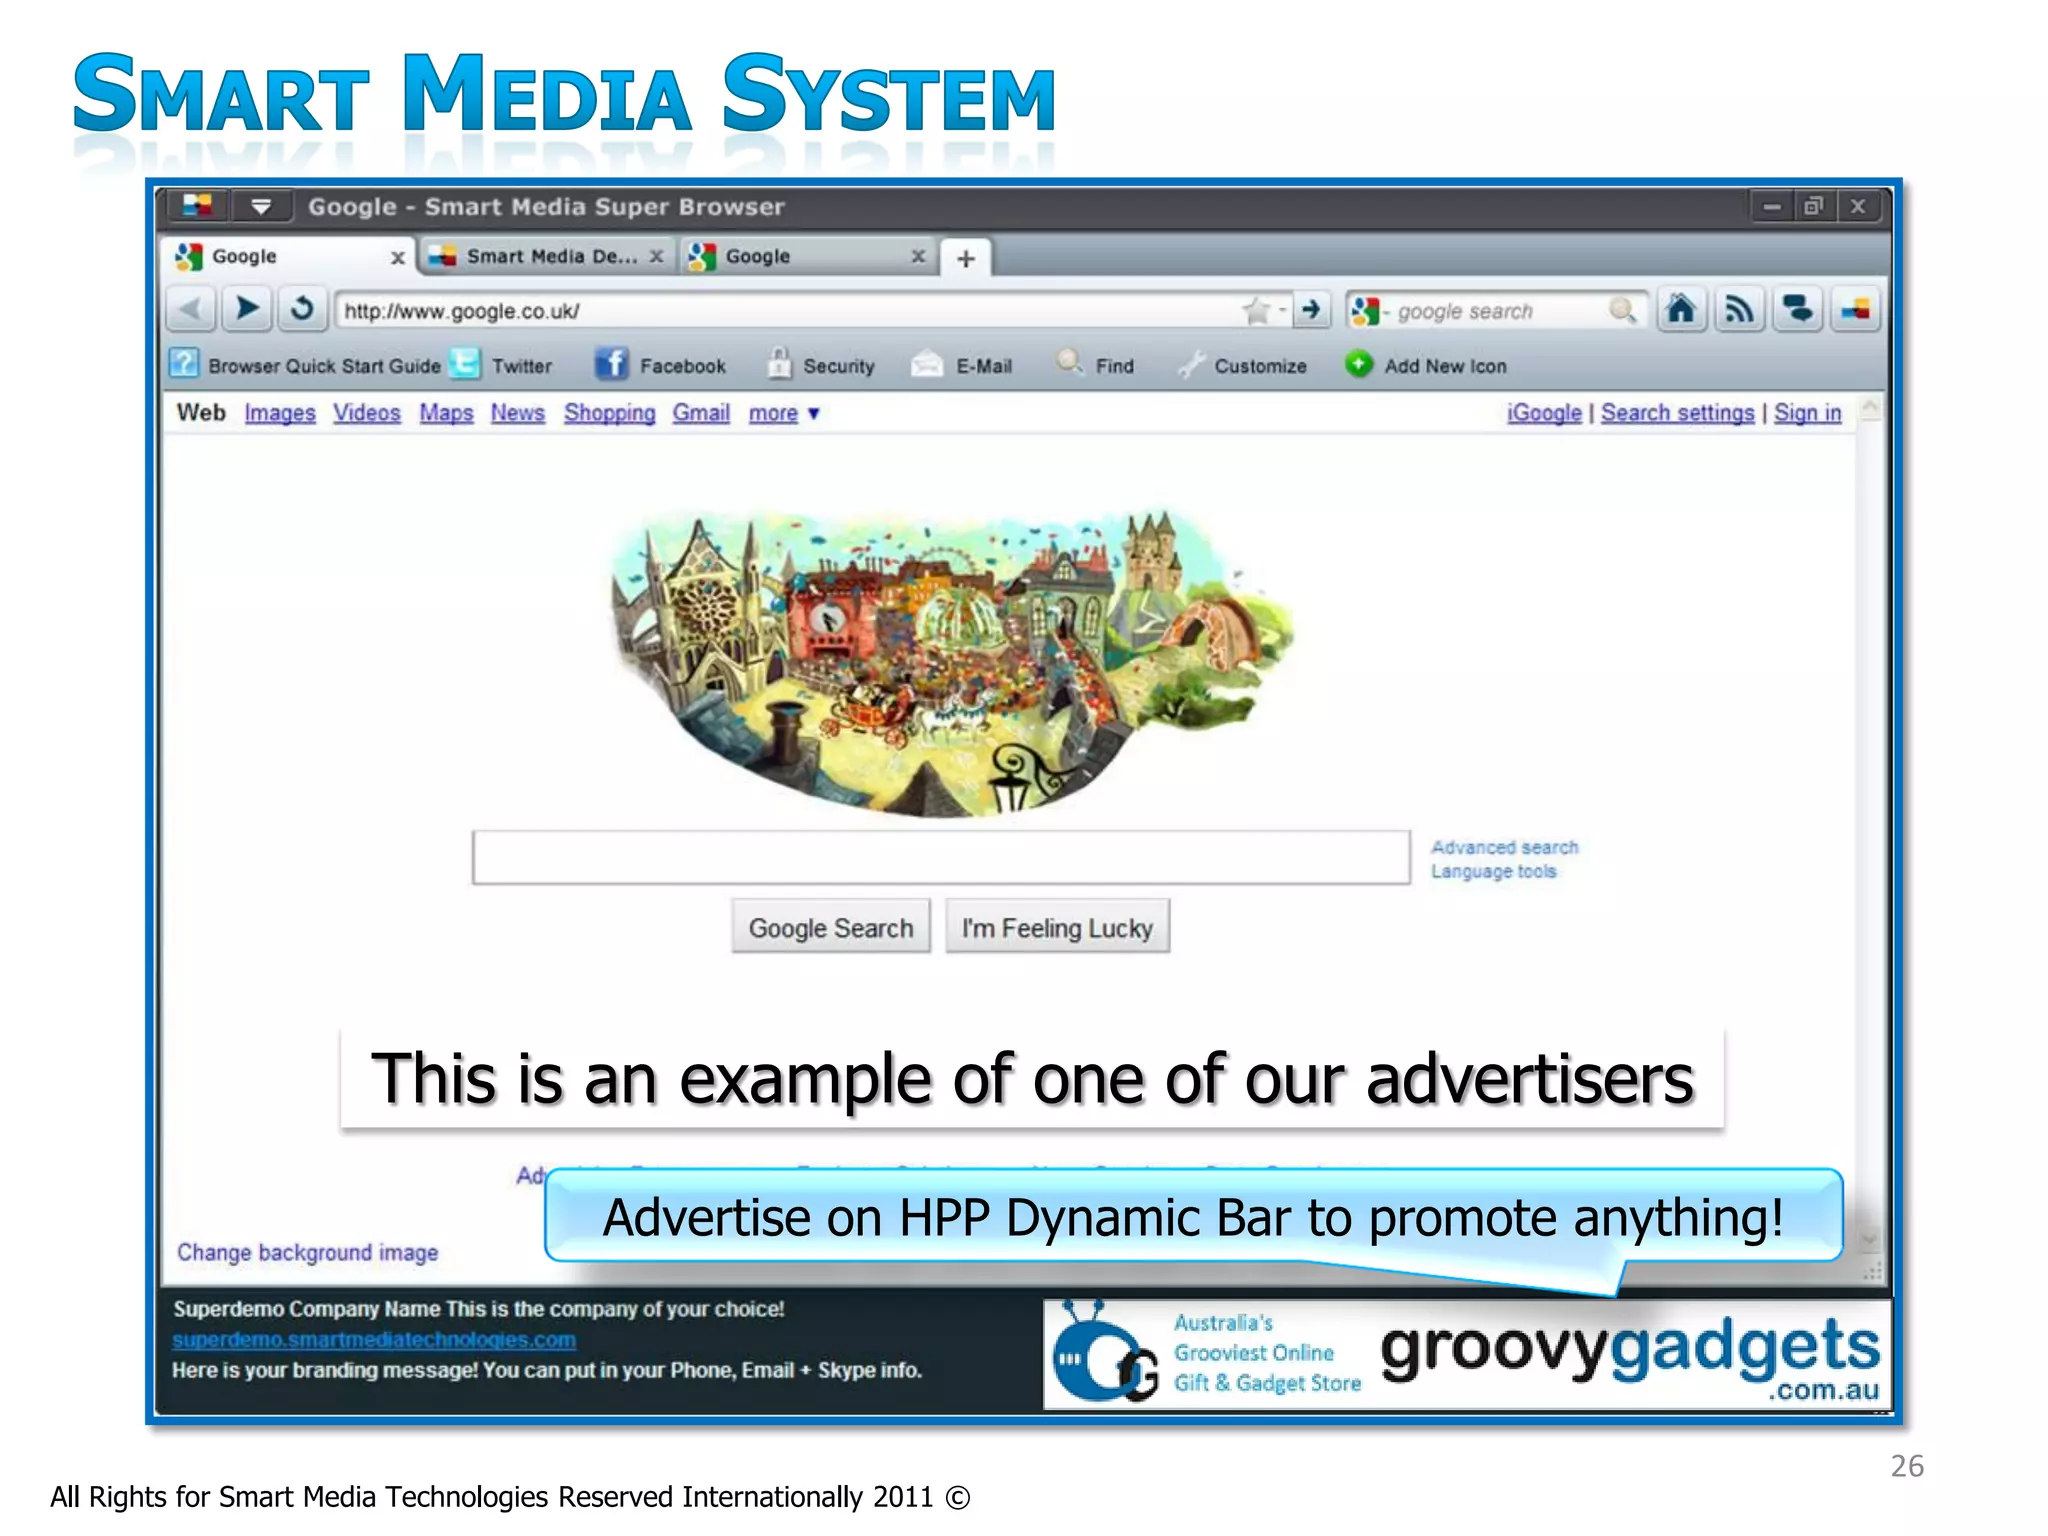The image size is (2048, 1536).
Task: Click the google search toolbar field
Action: coord(1496,311)
